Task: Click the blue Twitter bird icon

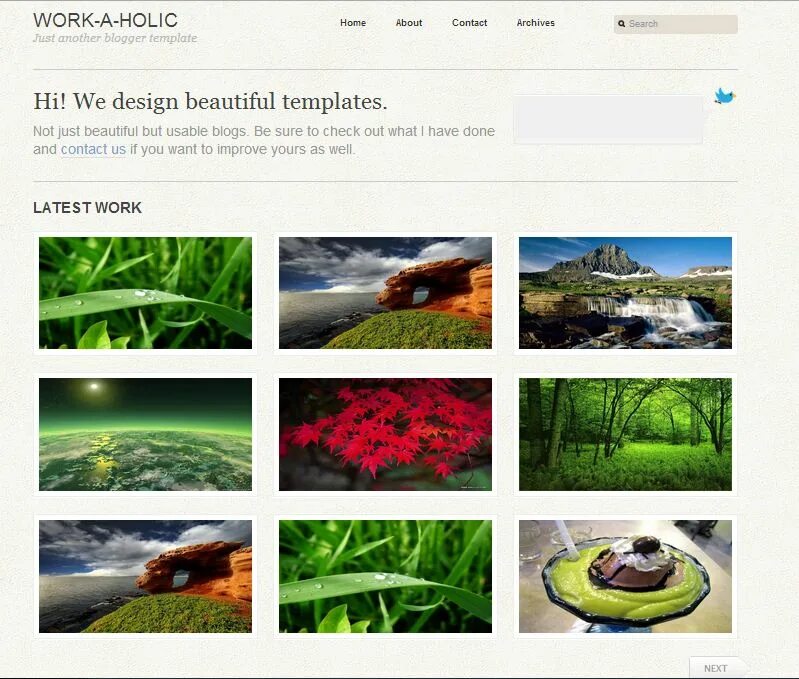Action: (725, 96)
